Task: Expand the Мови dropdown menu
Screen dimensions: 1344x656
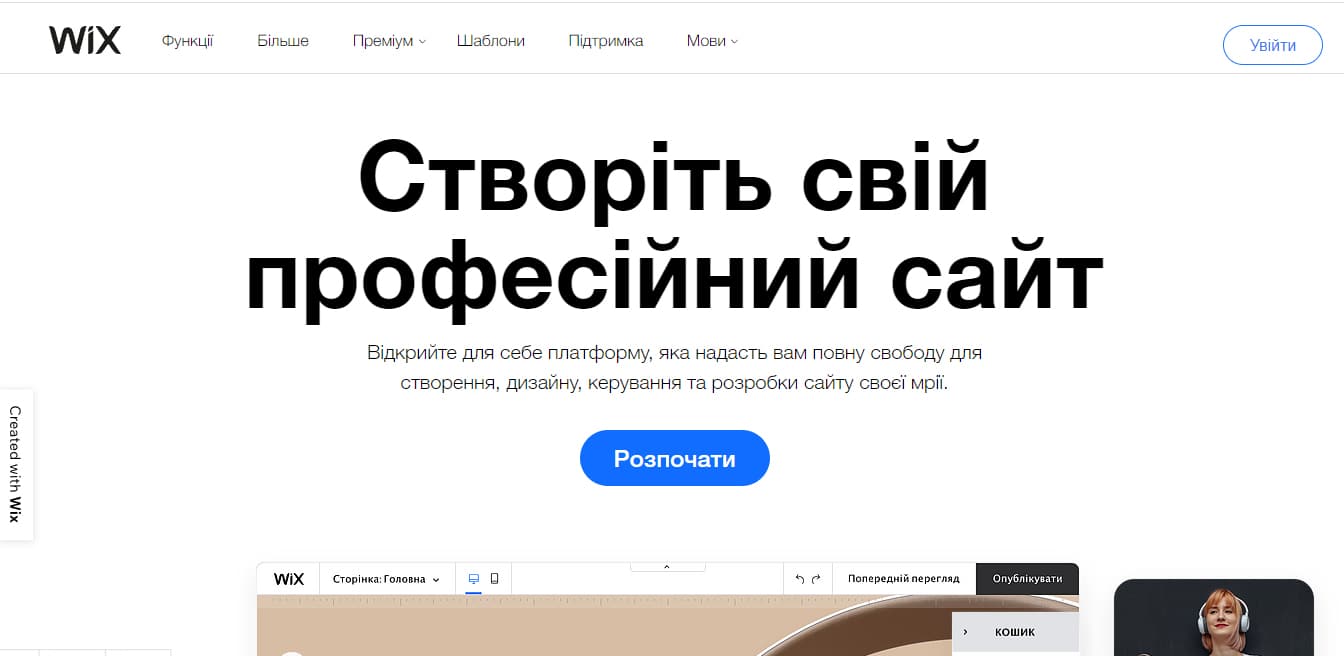Action: click(712, 41)
